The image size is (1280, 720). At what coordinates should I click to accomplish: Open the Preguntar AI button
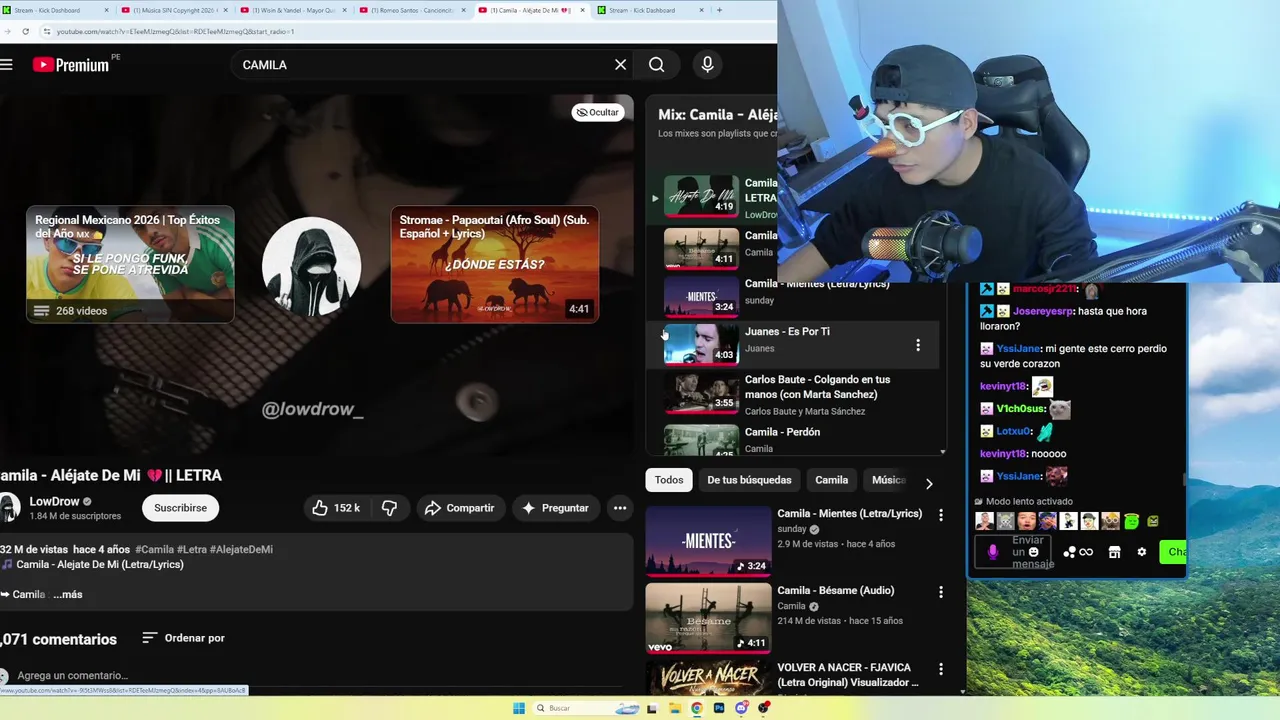[x=555, y=508]
